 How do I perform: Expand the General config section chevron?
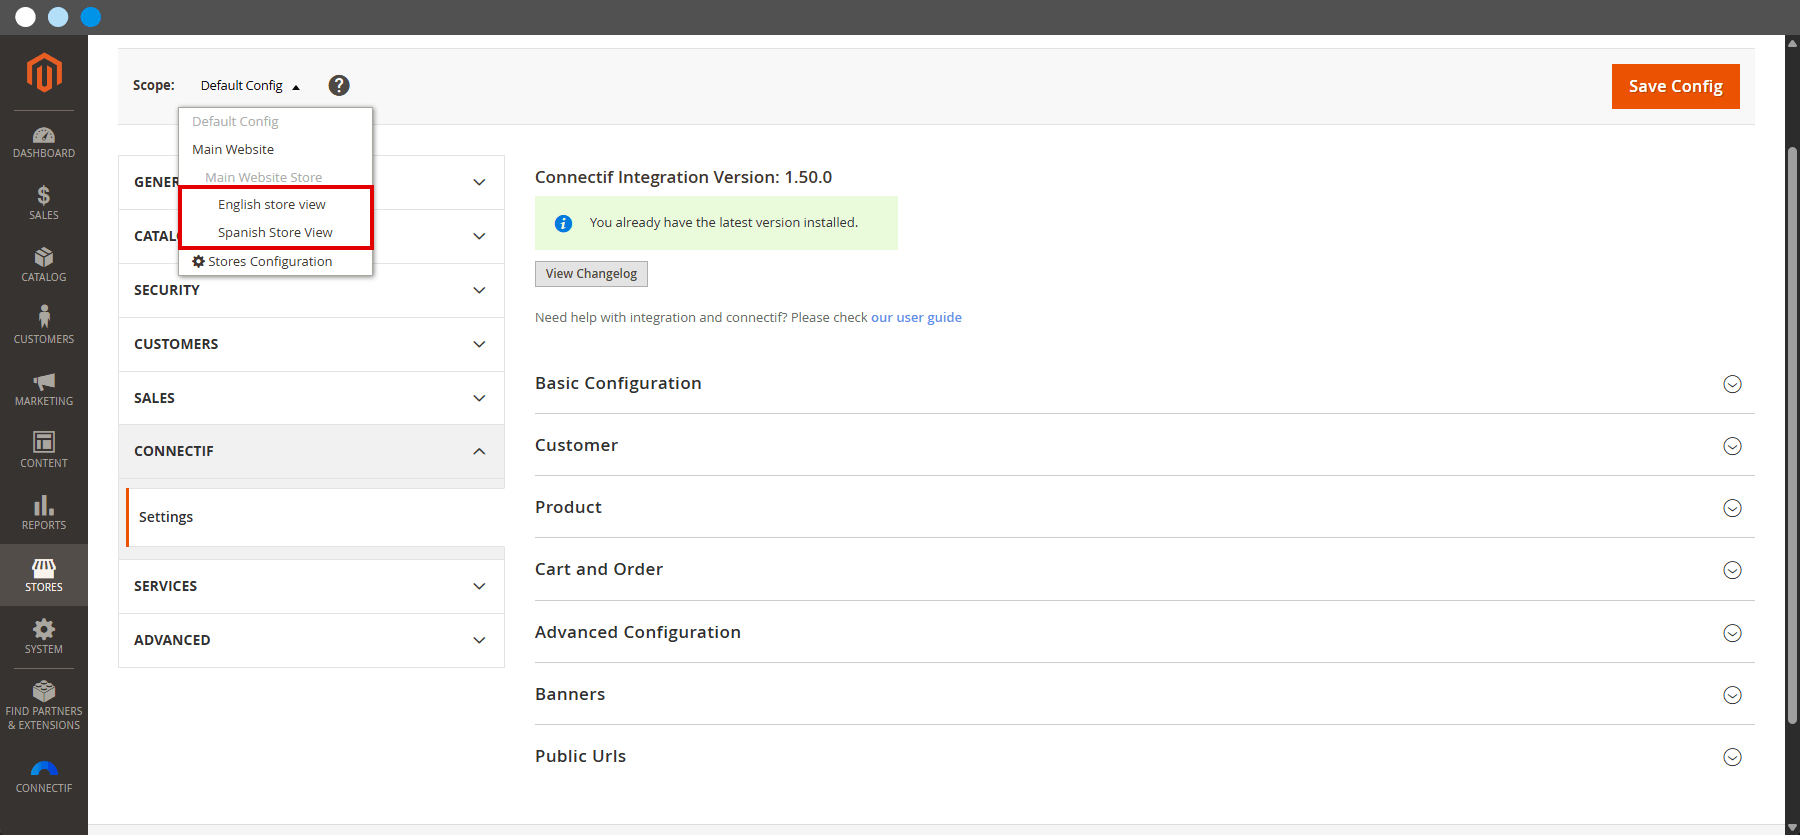click(479, 182)
